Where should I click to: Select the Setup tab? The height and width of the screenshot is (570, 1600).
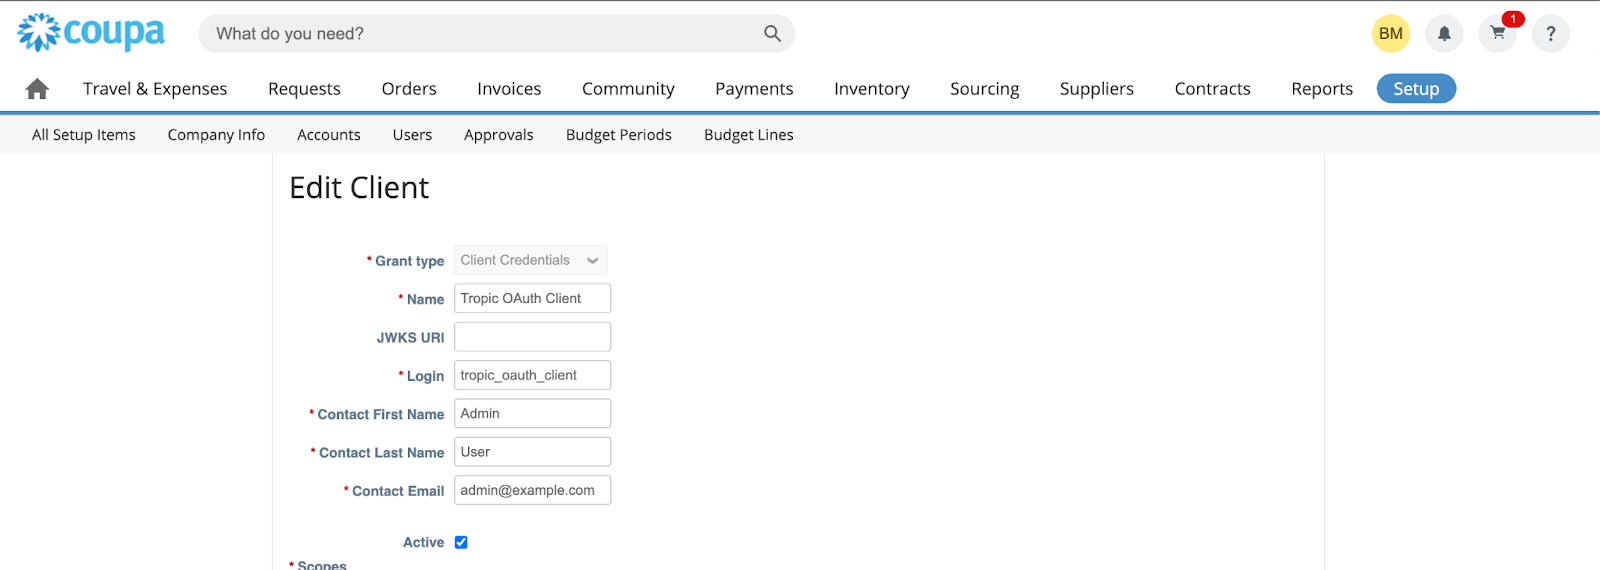tap(1415, 89)
